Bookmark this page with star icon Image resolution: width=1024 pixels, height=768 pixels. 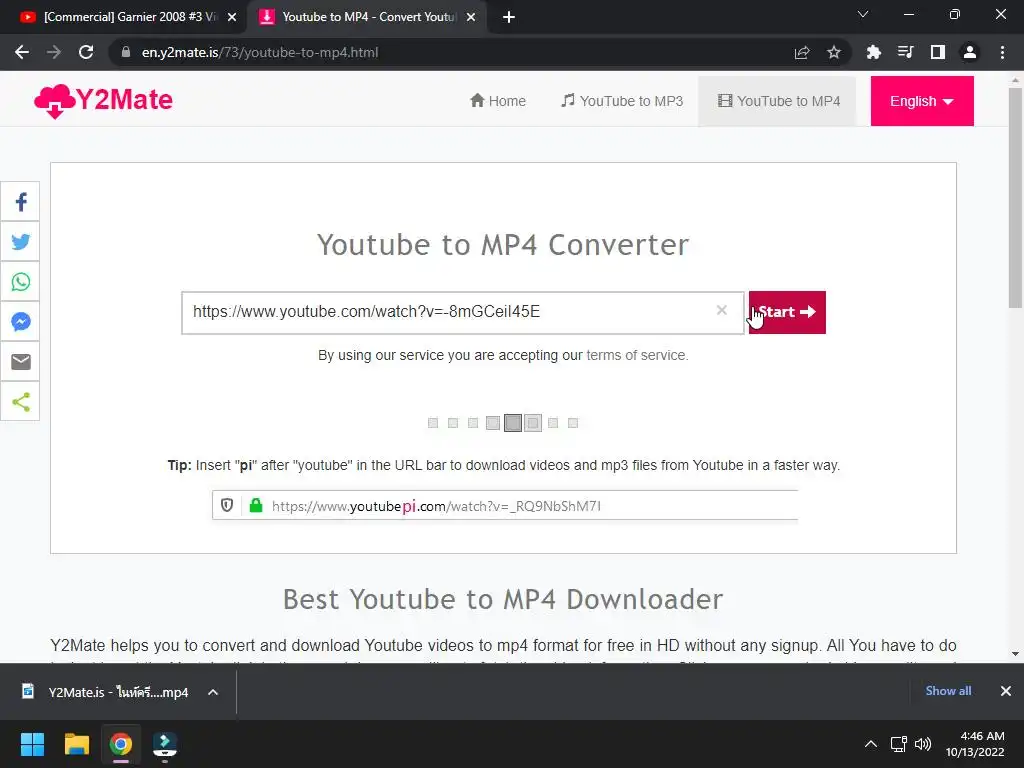point(834,52)
